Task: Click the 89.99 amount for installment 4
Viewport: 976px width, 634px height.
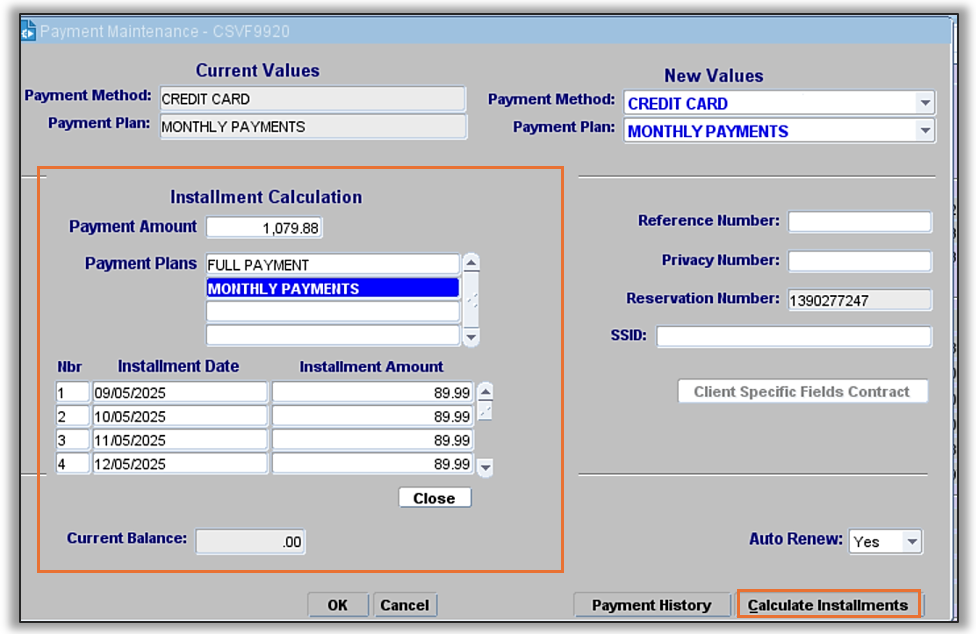Action: (x=372, y=464)
